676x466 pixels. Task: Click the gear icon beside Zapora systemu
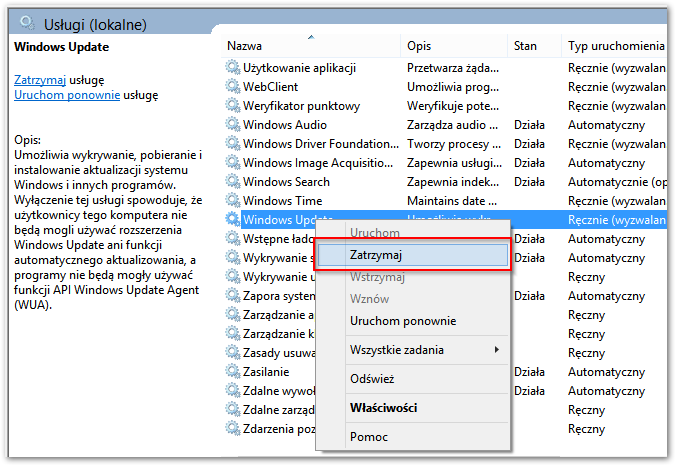[x=233, y=295]
